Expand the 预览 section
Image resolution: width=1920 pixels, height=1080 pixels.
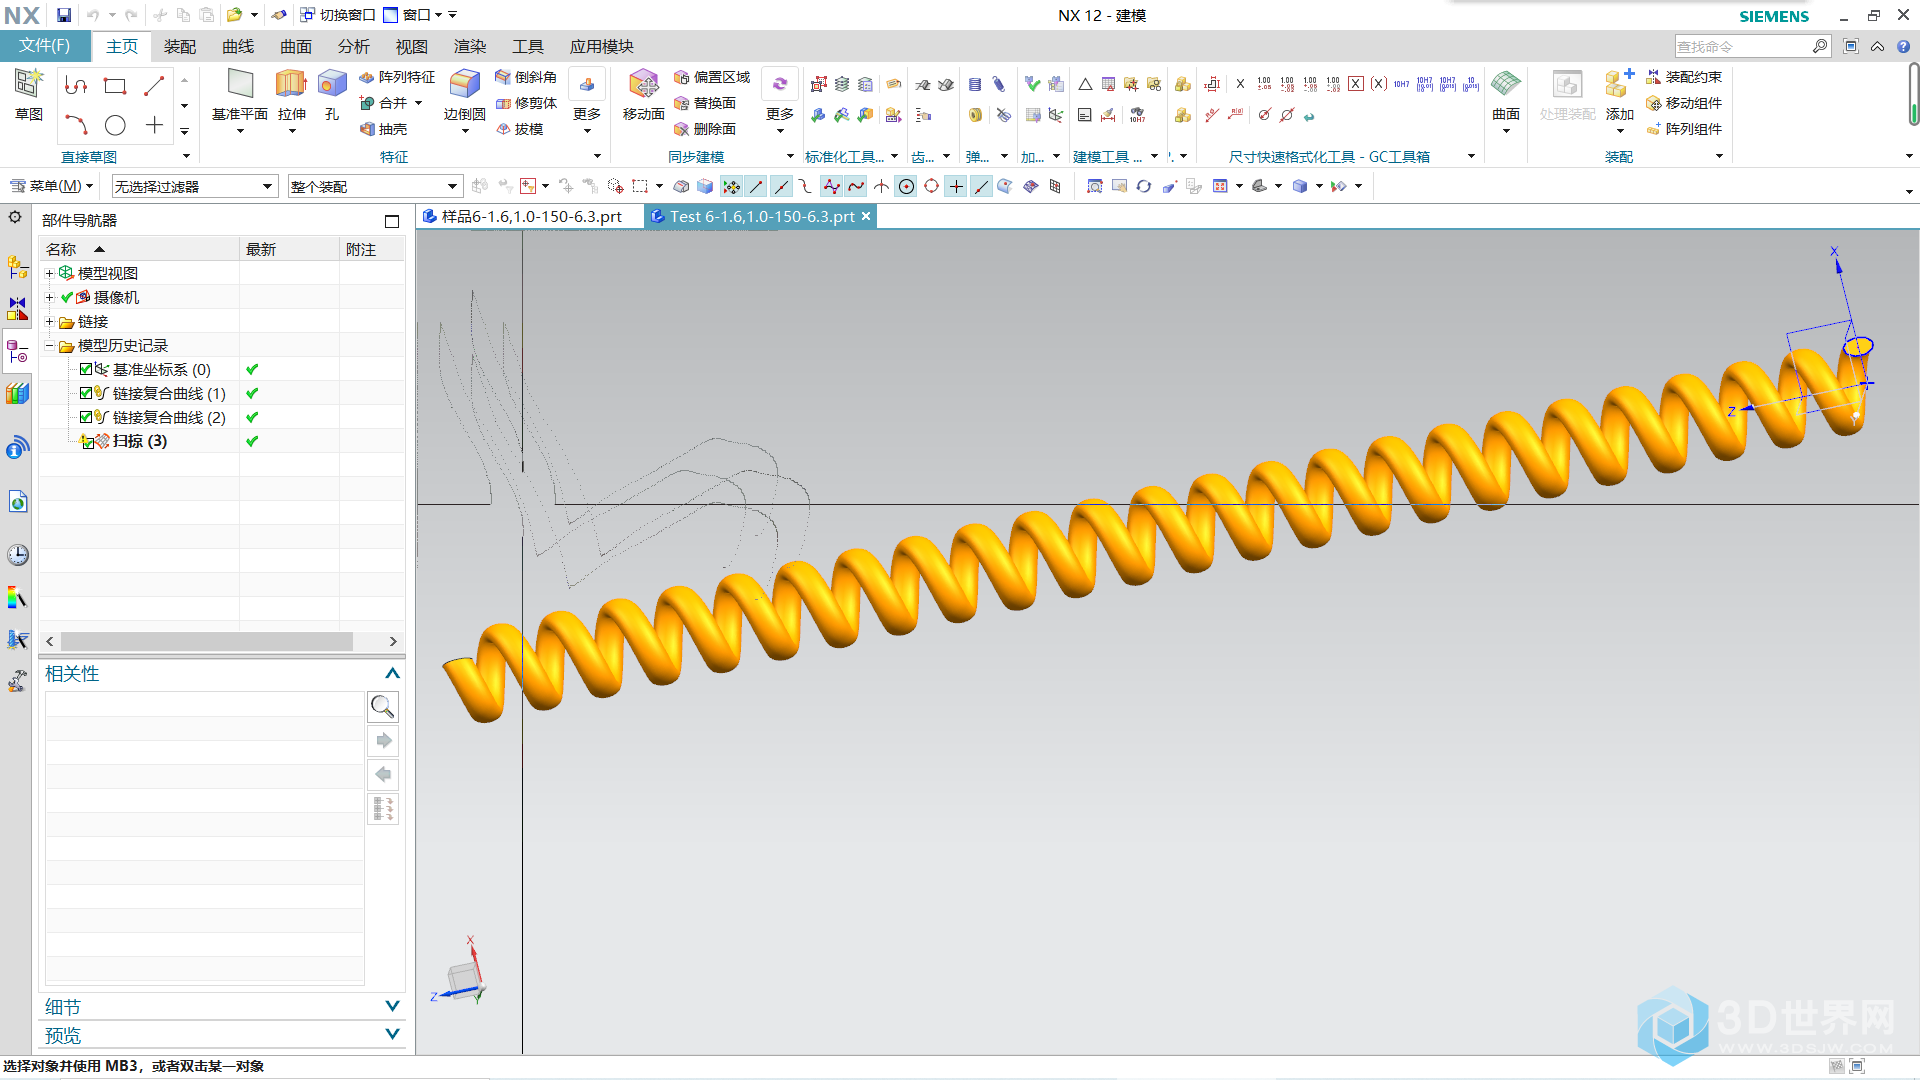point(392,1034)
